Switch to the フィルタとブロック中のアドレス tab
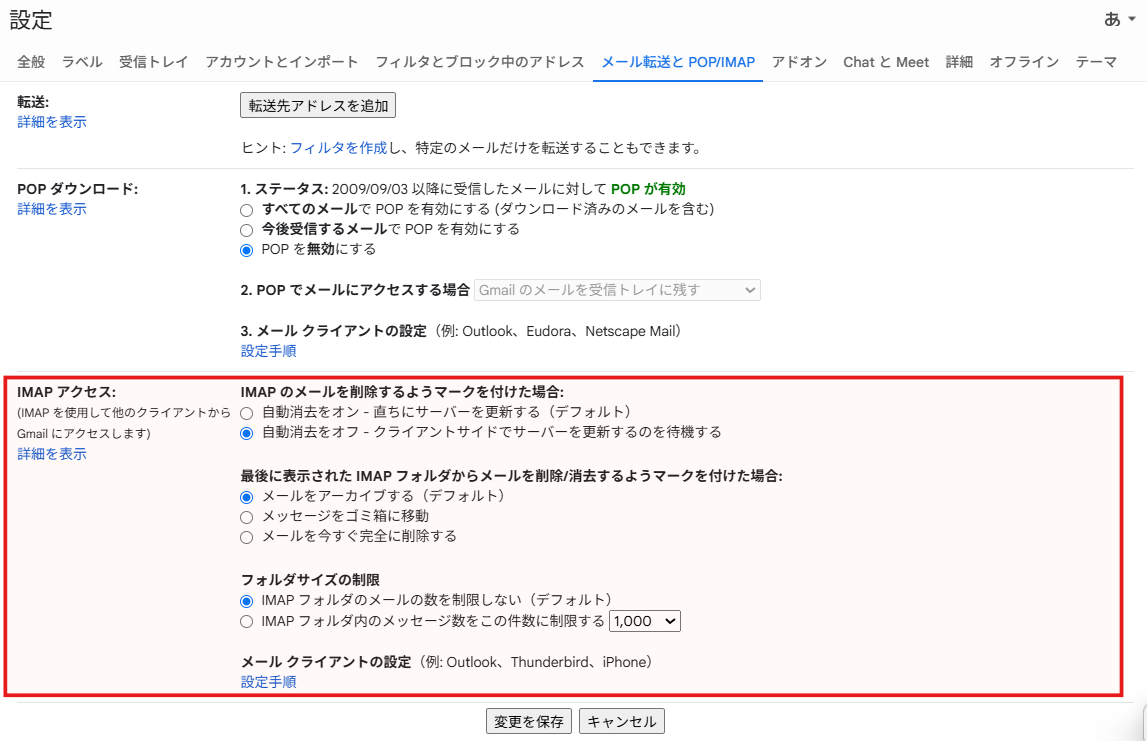Image resolution: width=1147 pixels, height=741 pixels. [478, 61]
